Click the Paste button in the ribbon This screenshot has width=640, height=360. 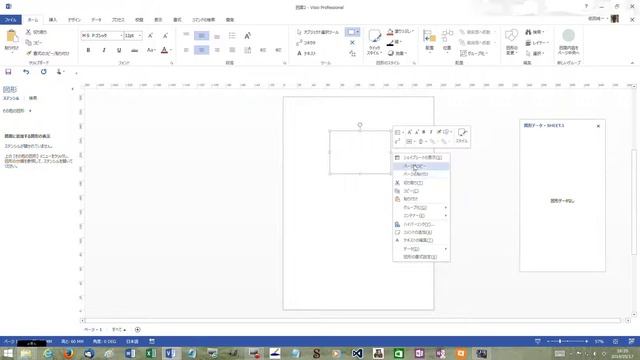point(11,41)
